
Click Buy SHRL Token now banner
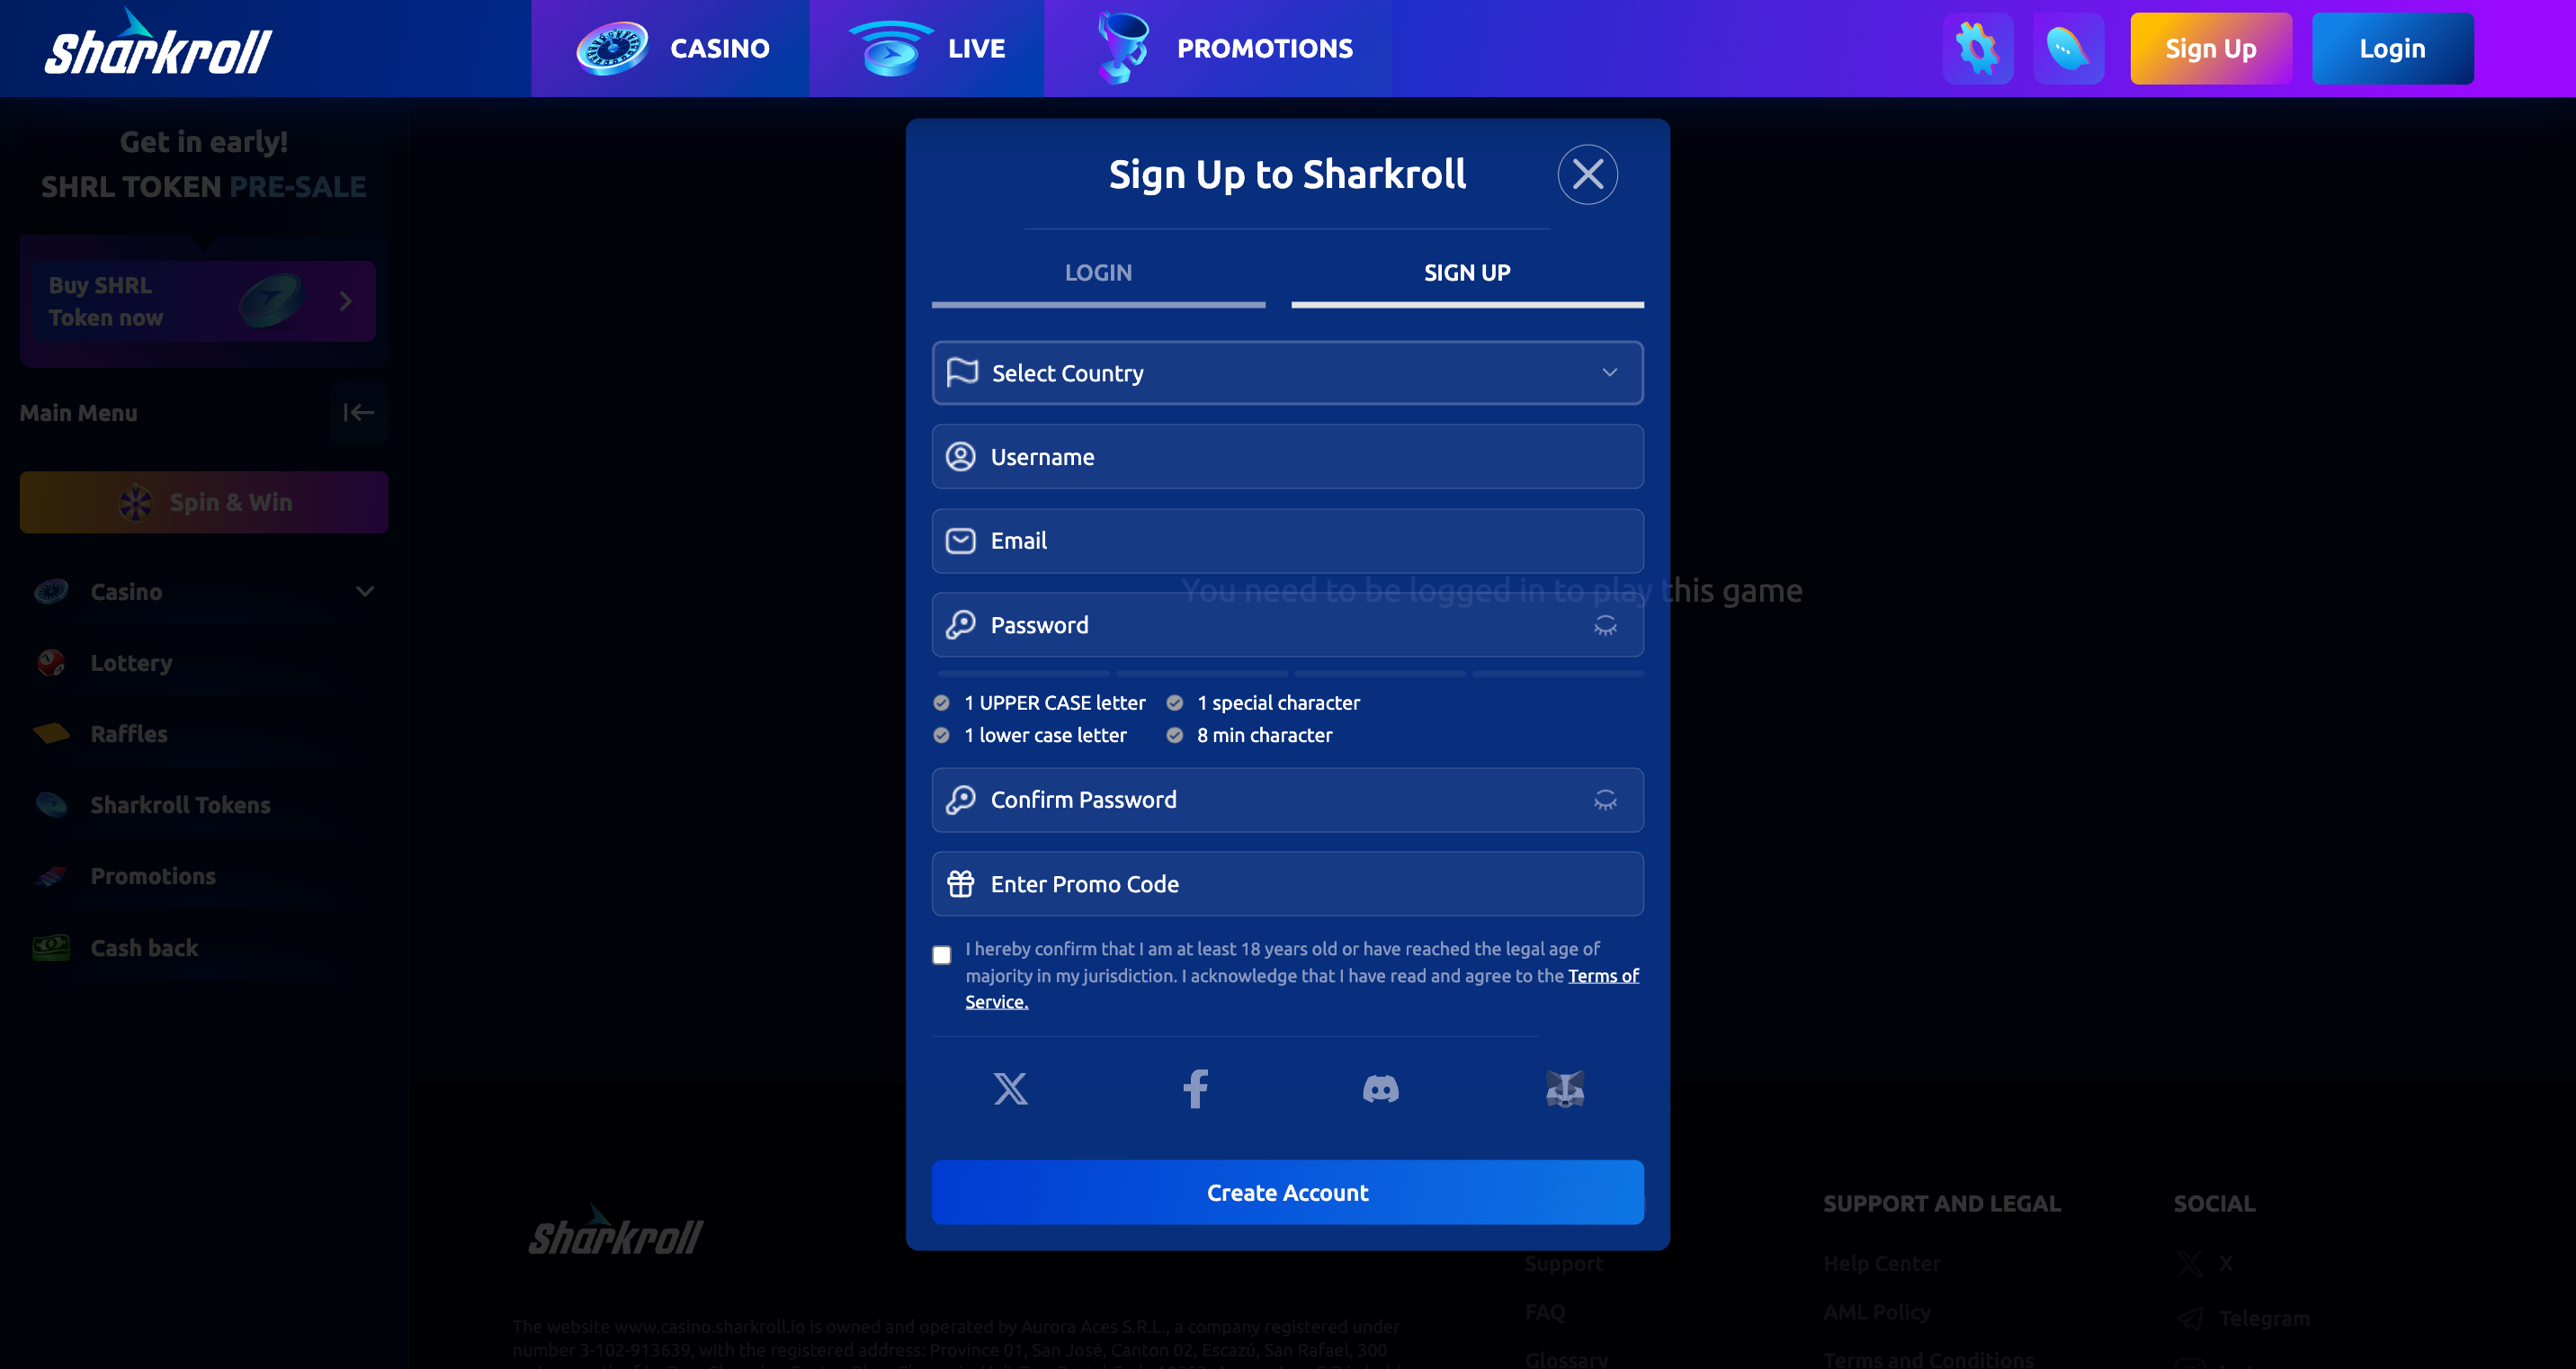coord(204,301)
